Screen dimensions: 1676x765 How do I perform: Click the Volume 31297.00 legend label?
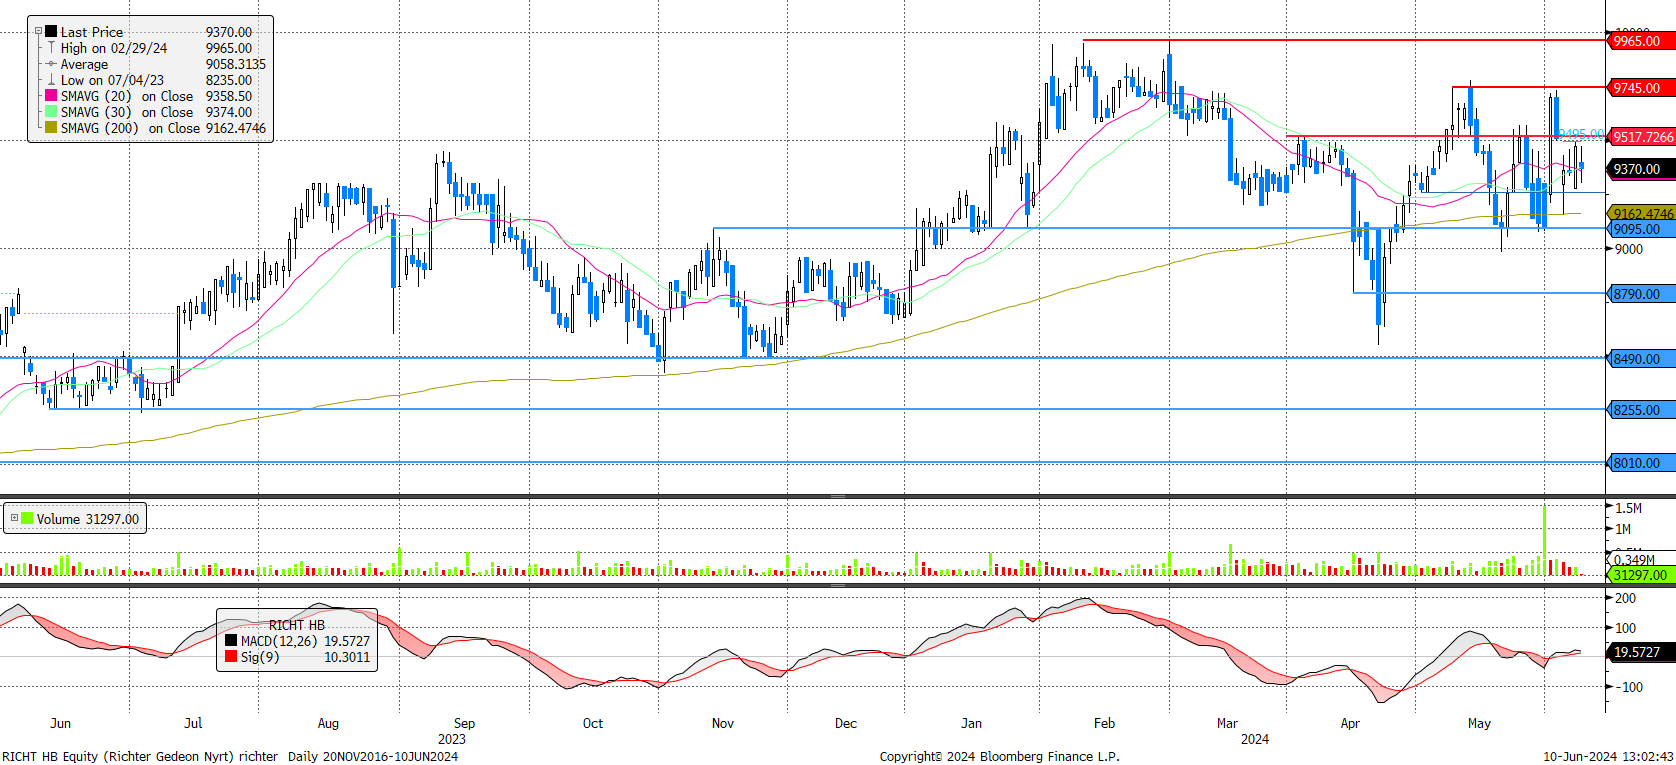click(88, 519)
